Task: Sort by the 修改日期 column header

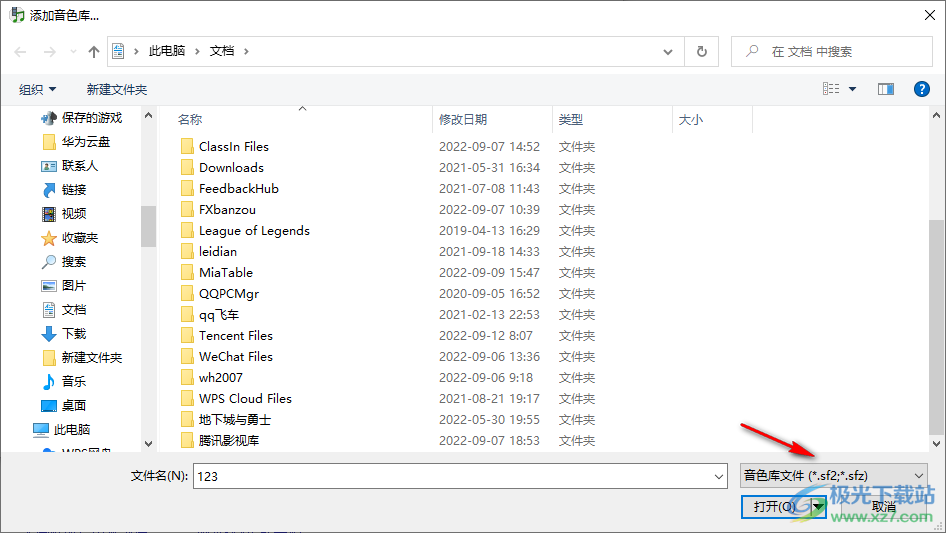Action: click(x=463, y=120)
